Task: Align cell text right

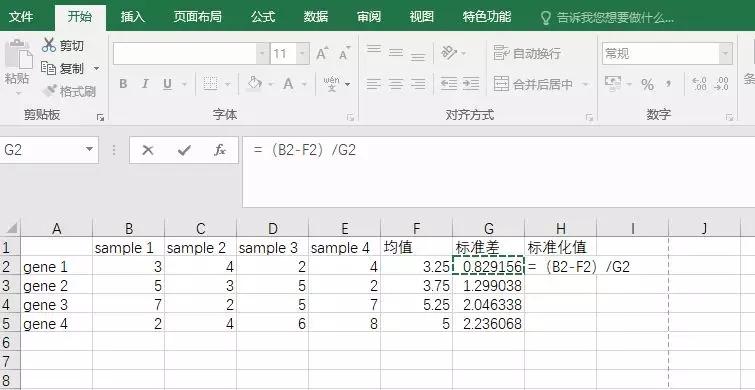Action: [x=418, y=84]
